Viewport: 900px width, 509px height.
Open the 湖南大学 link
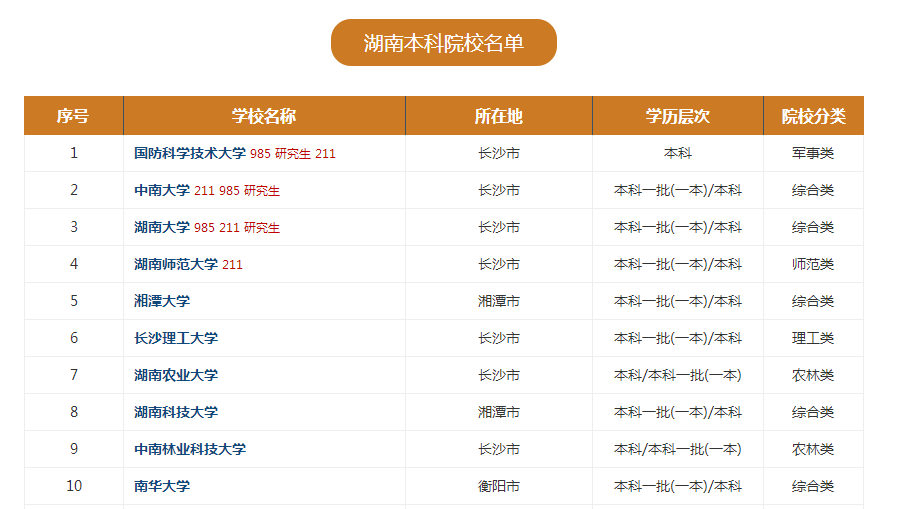click(162, 227)
